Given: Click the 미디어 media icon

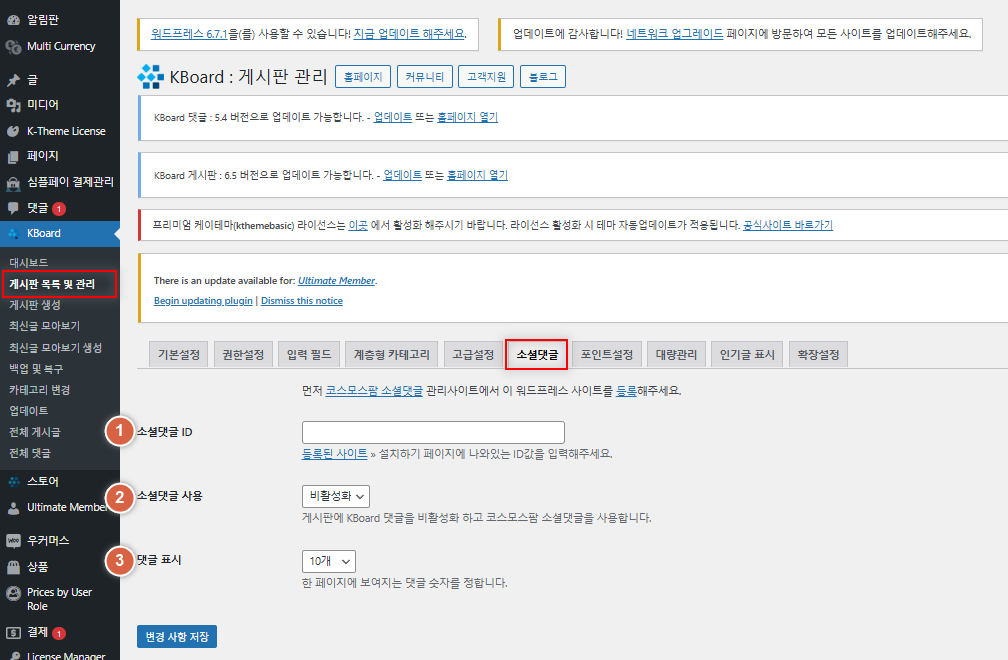Looking at the screenshot, I should (x=14, y=105).
